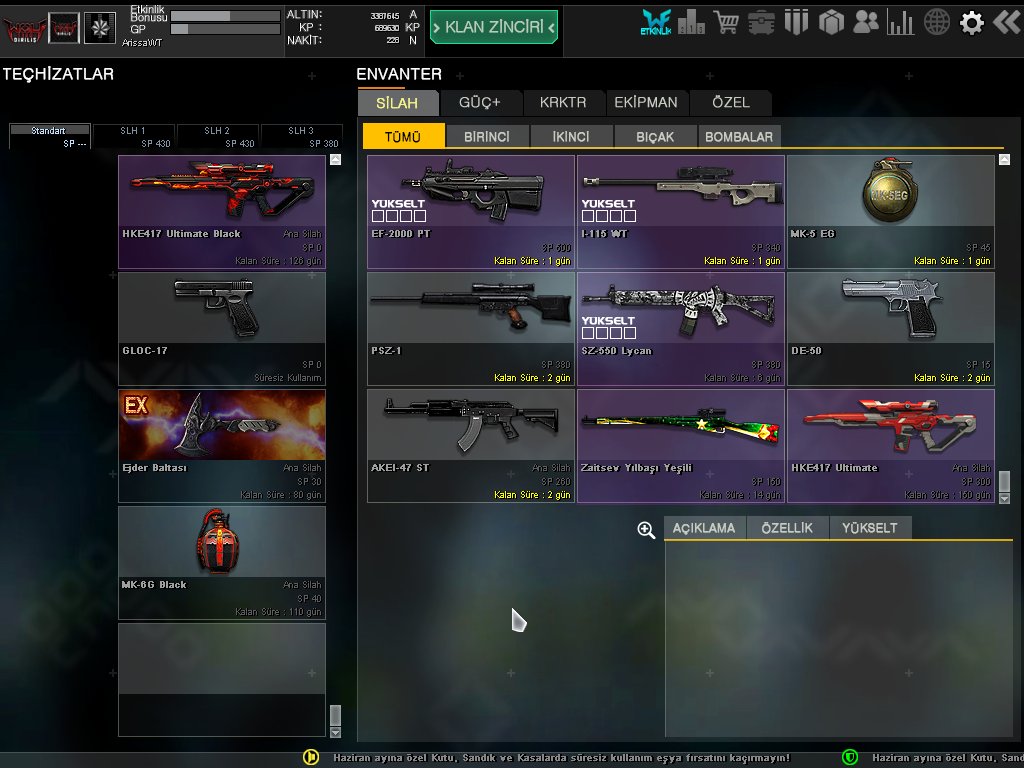1024x768 pixels.
Task: Select MK-5 EG grenade item
Action: click(x=891, y=212)
